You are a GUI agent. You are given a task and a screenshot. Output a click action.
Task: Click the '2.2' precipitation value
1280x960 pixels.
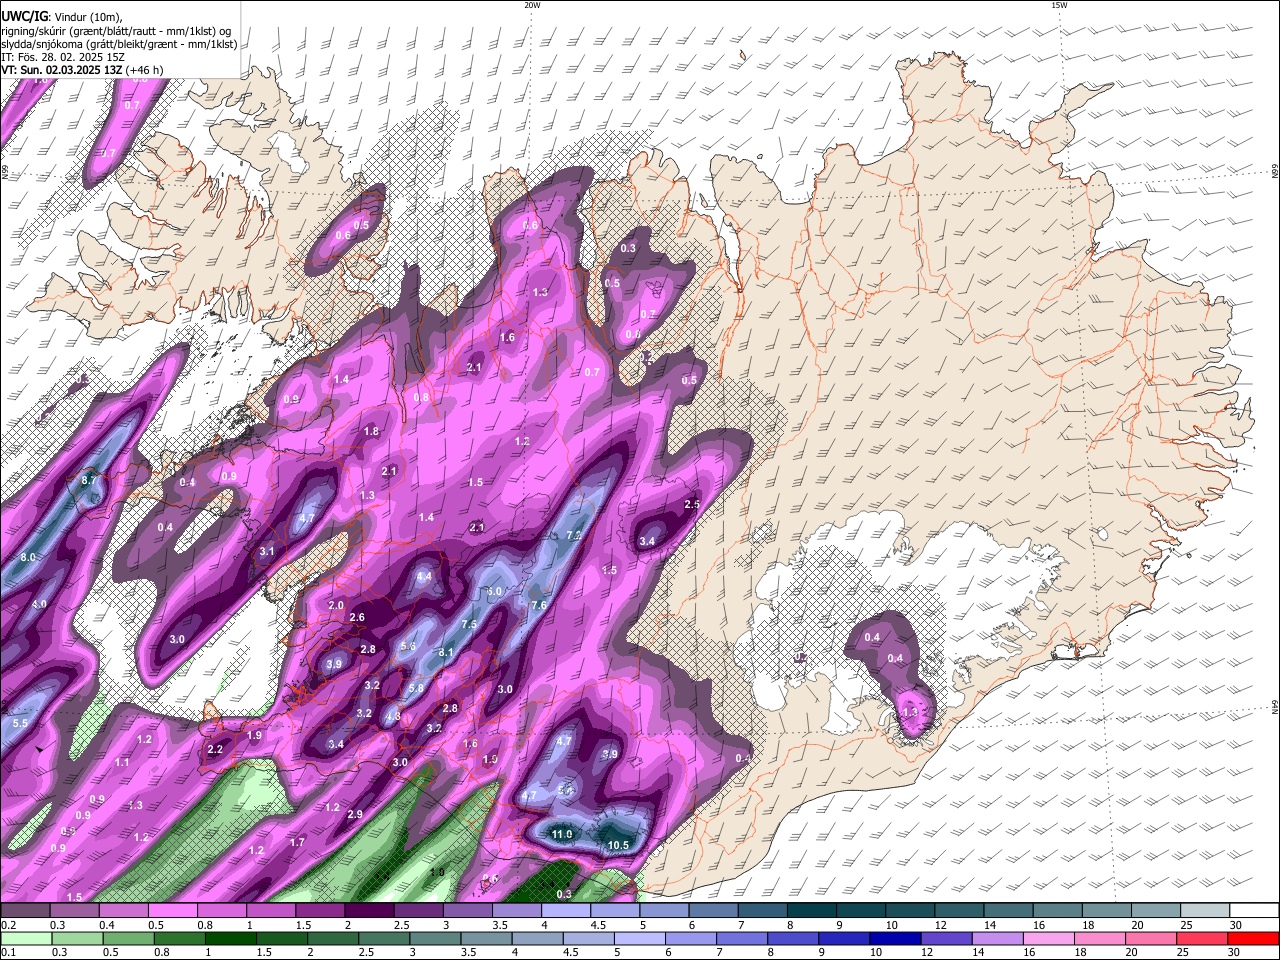[x=215, y=749]
